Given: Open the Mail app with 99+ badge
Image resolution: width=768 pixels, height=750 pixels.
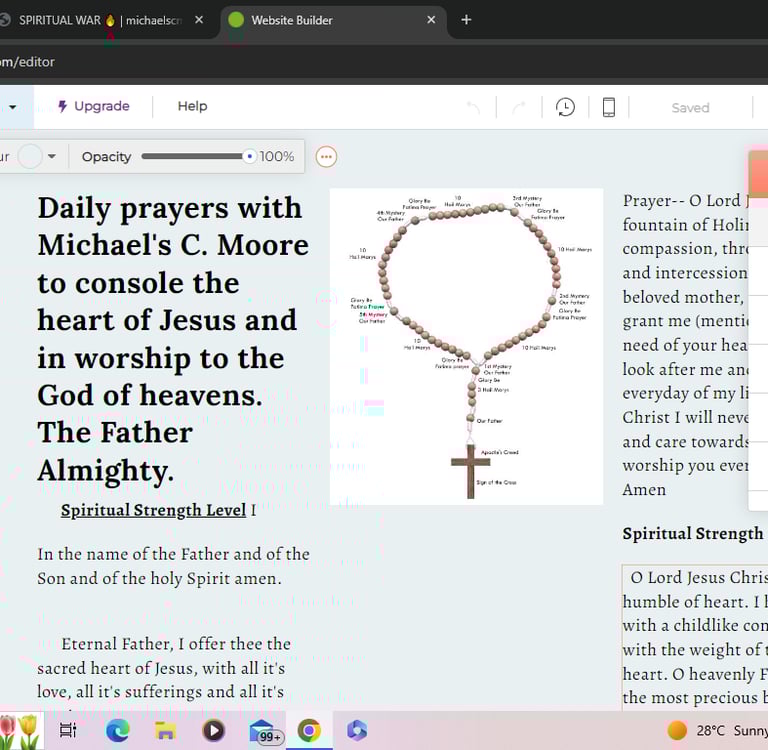Looking at the screenshot, I should tap(264, 731).
